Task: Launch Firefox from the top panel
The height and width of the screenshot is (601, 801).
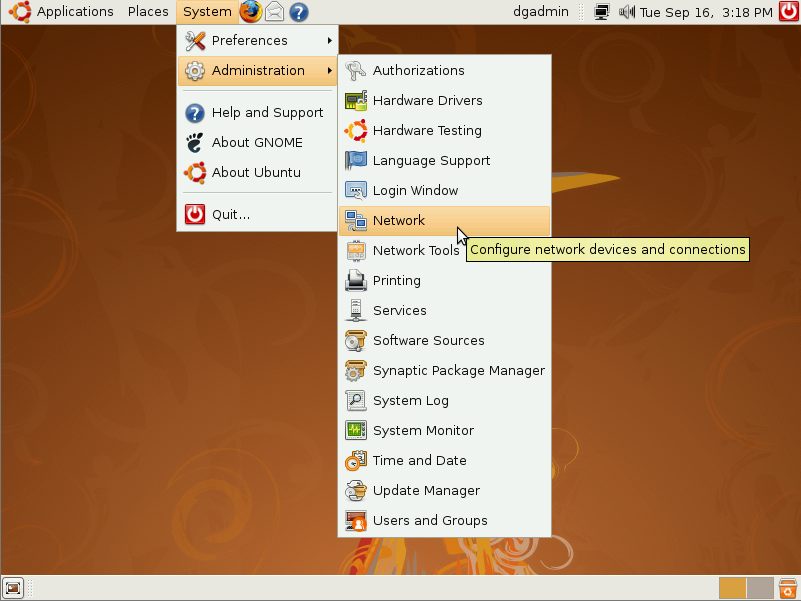Action: [x=250, y=12]
